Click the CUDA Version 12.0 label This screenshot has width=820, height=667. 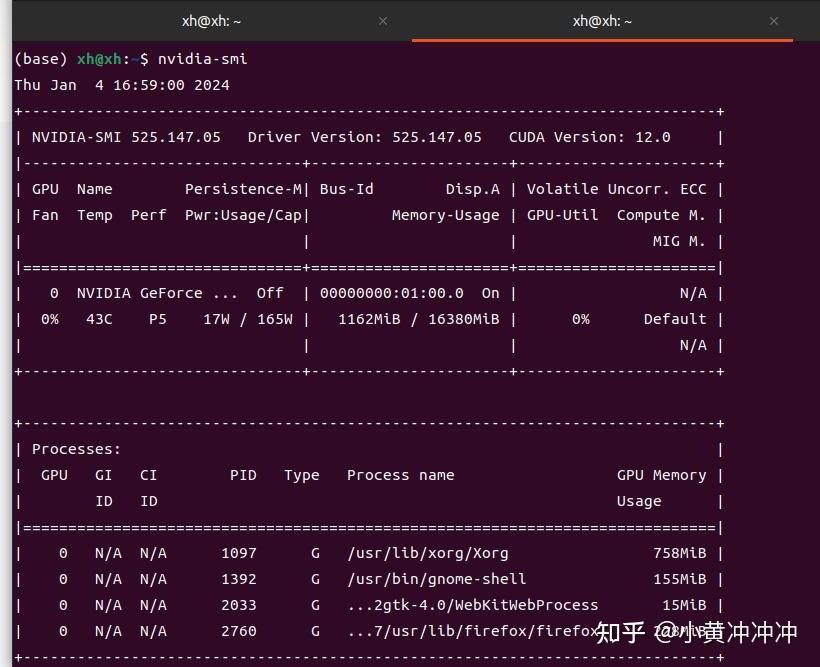tap(594, 137)
